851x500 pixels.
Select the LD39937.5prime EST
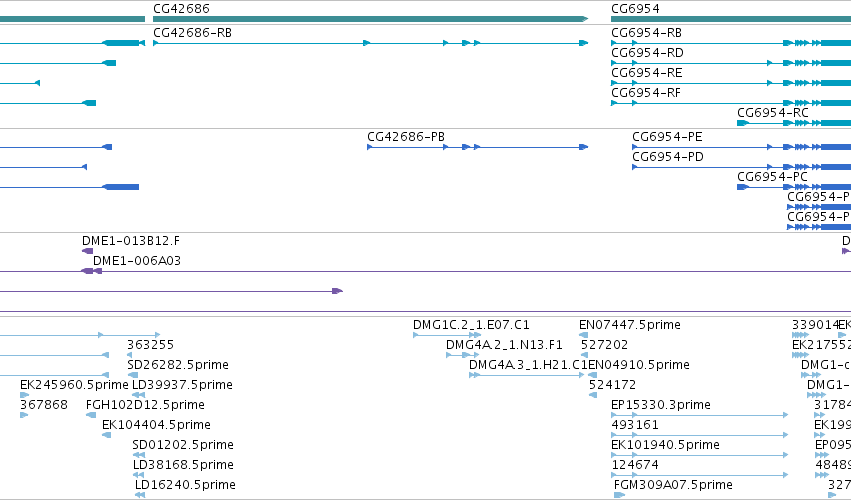tap(138, 395)
